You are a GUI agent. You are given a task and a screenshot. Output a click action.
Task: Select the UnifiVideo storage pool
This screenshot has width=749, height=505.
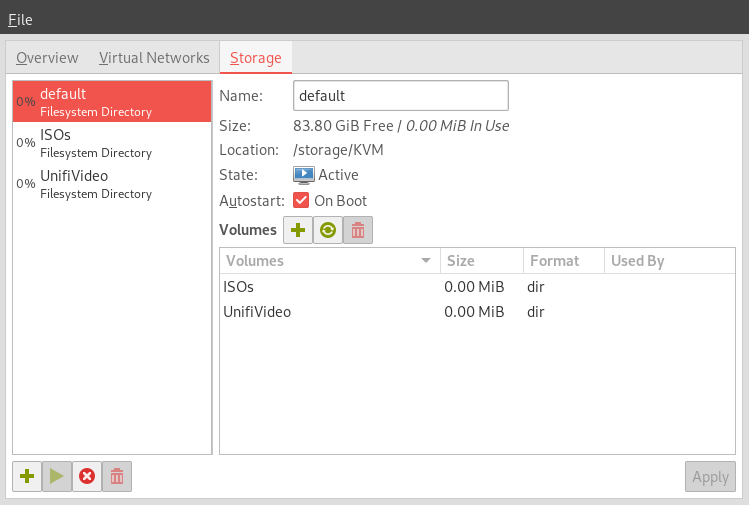pyautogui.click(x=112, y=184)
